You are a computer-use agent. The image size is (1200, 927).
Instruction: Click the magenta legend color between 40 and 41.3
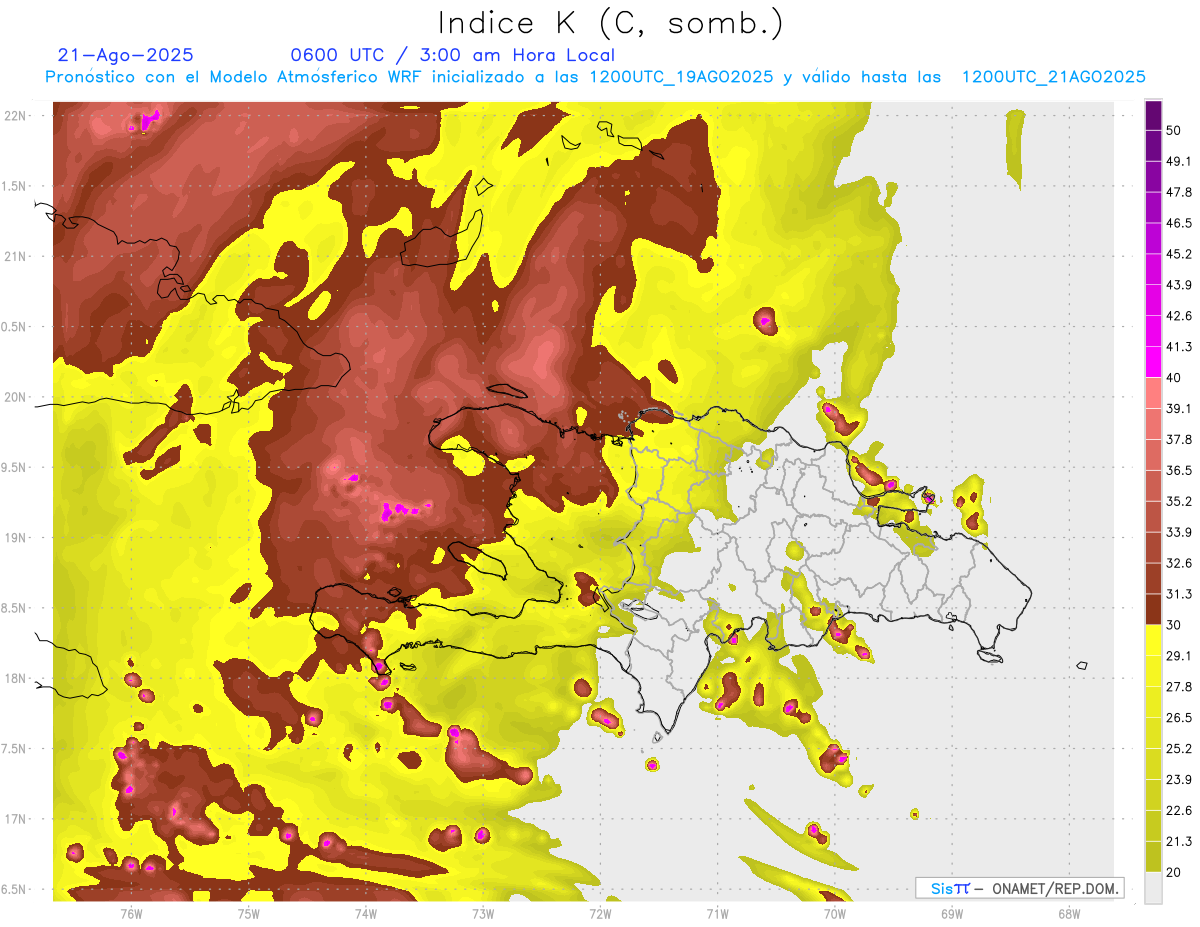tap(1153, 362)
